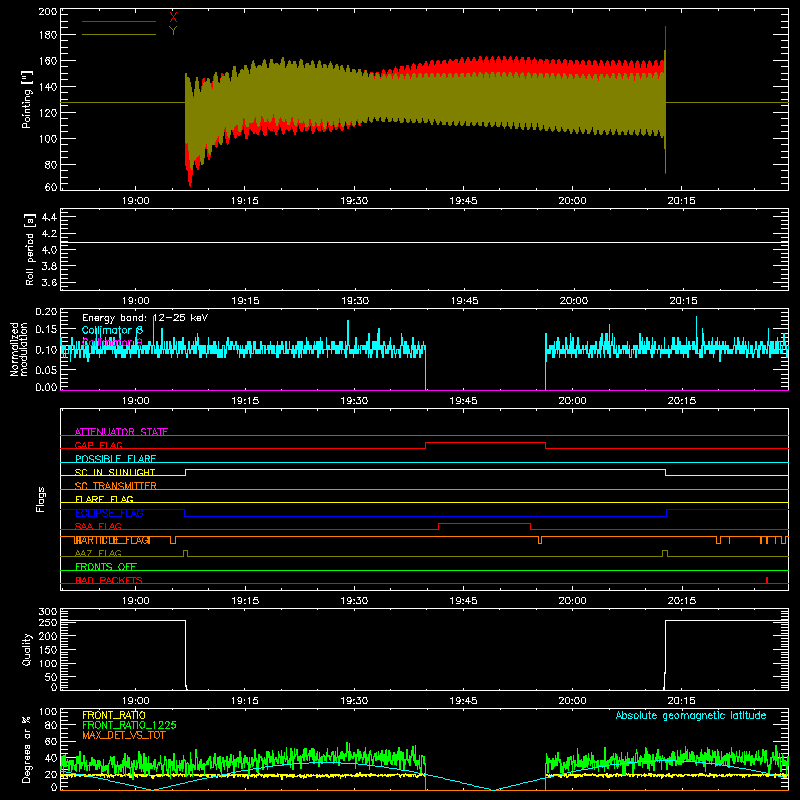Click the "200" tick on the Pointing axis
The width and height of the screenshot is (800, 800).
48,11
